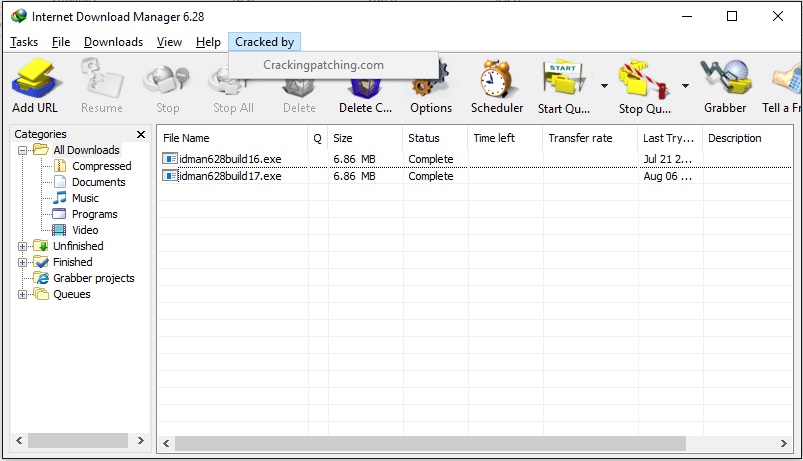The height and width of the screenshot is (461, 803).
Task: Click the Cracked by menu
Action: click(264, 42)
